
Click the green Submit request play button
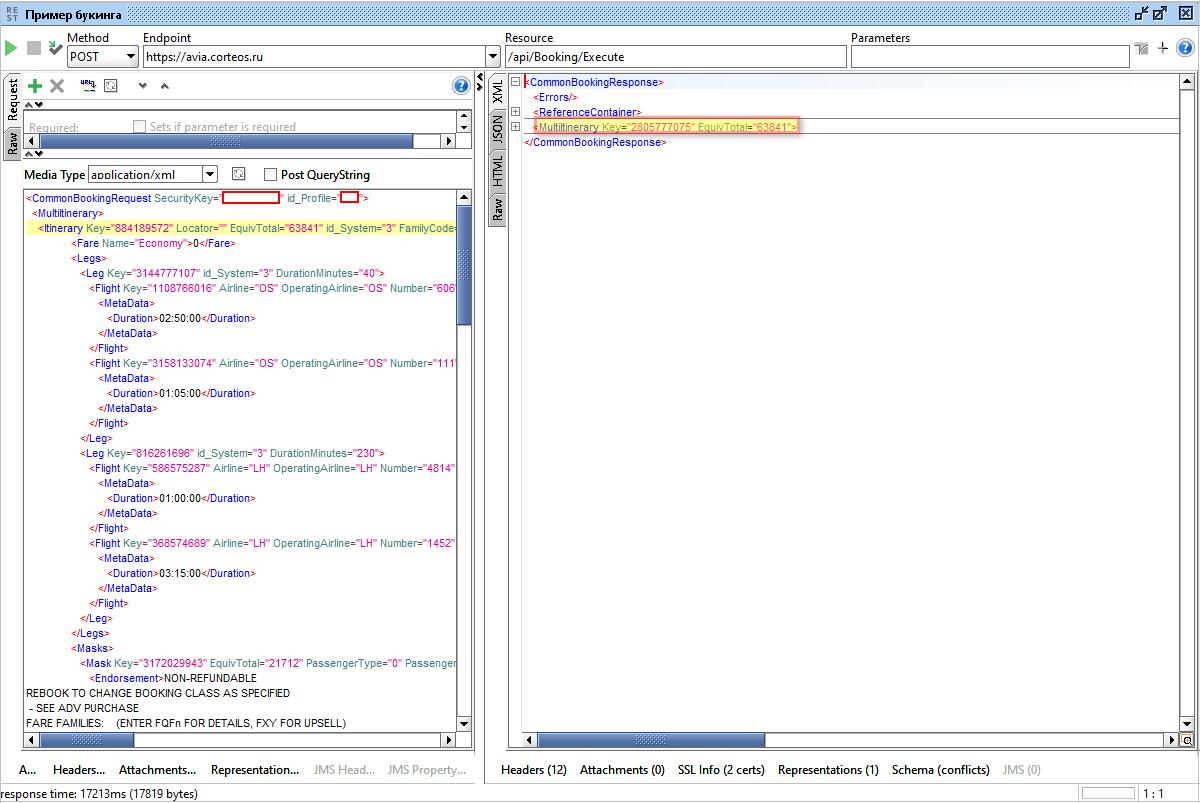[x=11, y=48]
